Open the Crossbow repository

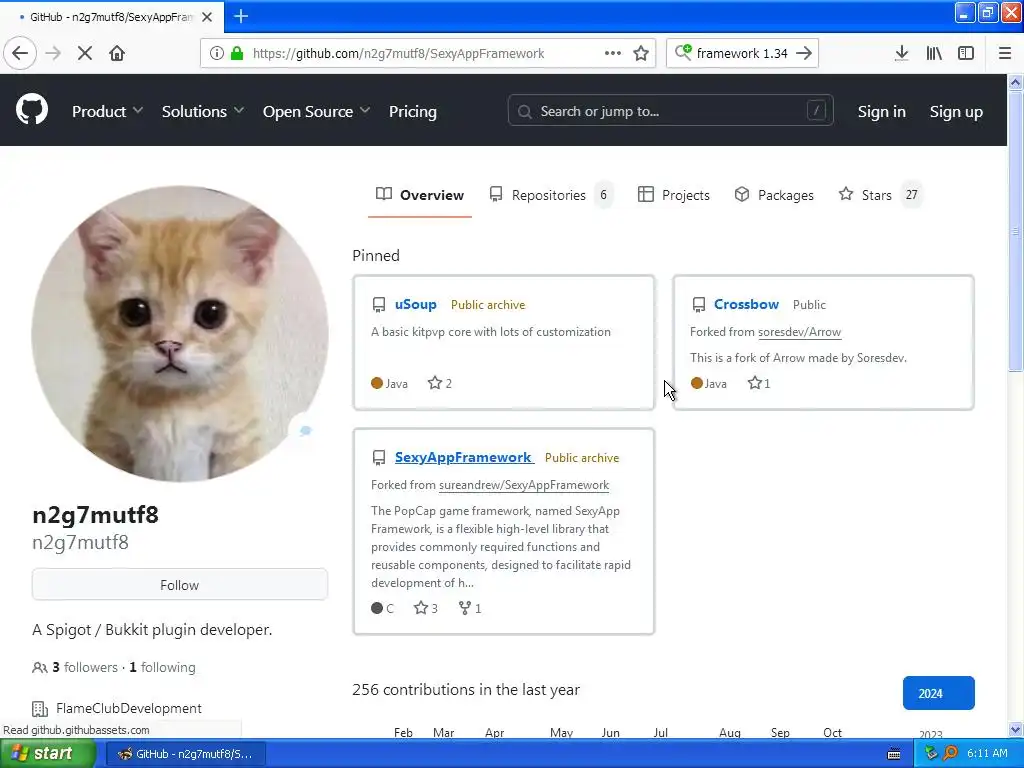746,304
